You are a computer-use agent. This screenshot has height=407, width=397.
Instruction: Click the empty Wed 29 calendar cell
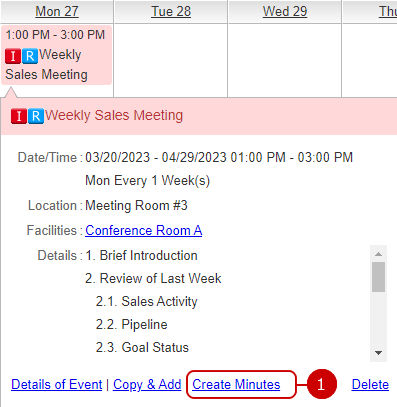click(285, 61)
